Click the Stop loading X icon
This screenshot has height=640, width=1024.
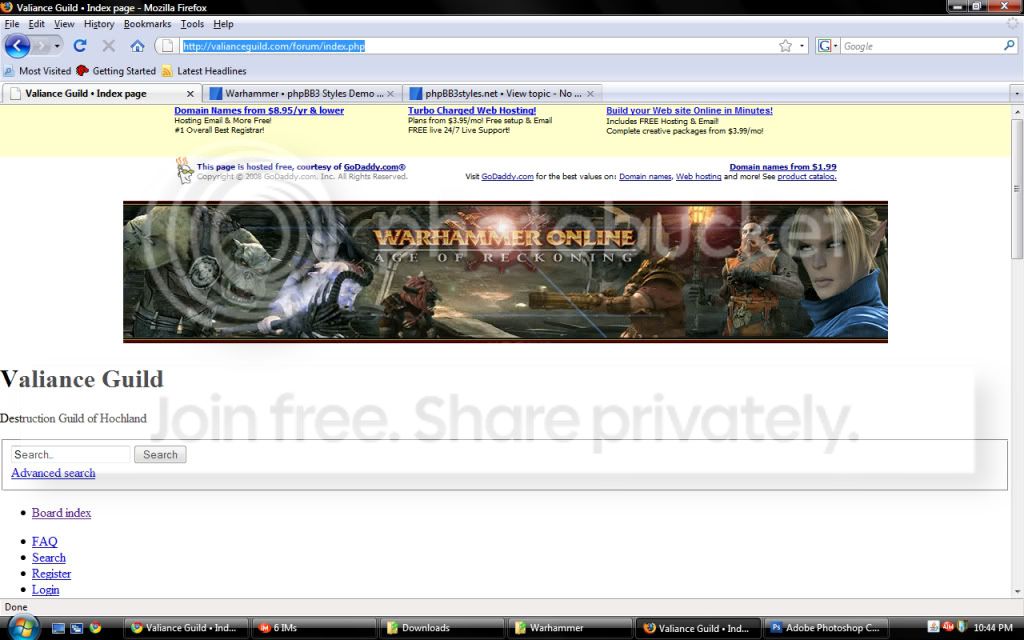click(x=109, y=46)
